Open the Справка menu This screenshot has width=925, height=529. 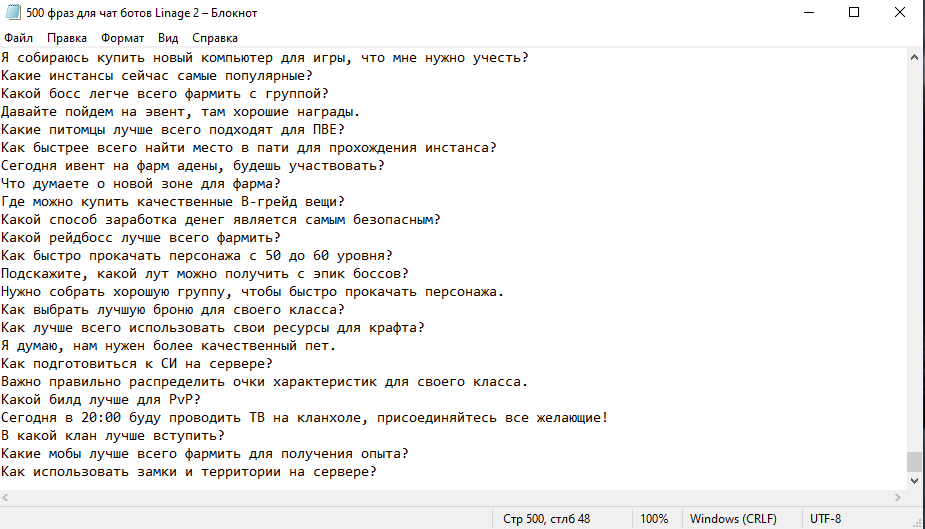[215, 38]
